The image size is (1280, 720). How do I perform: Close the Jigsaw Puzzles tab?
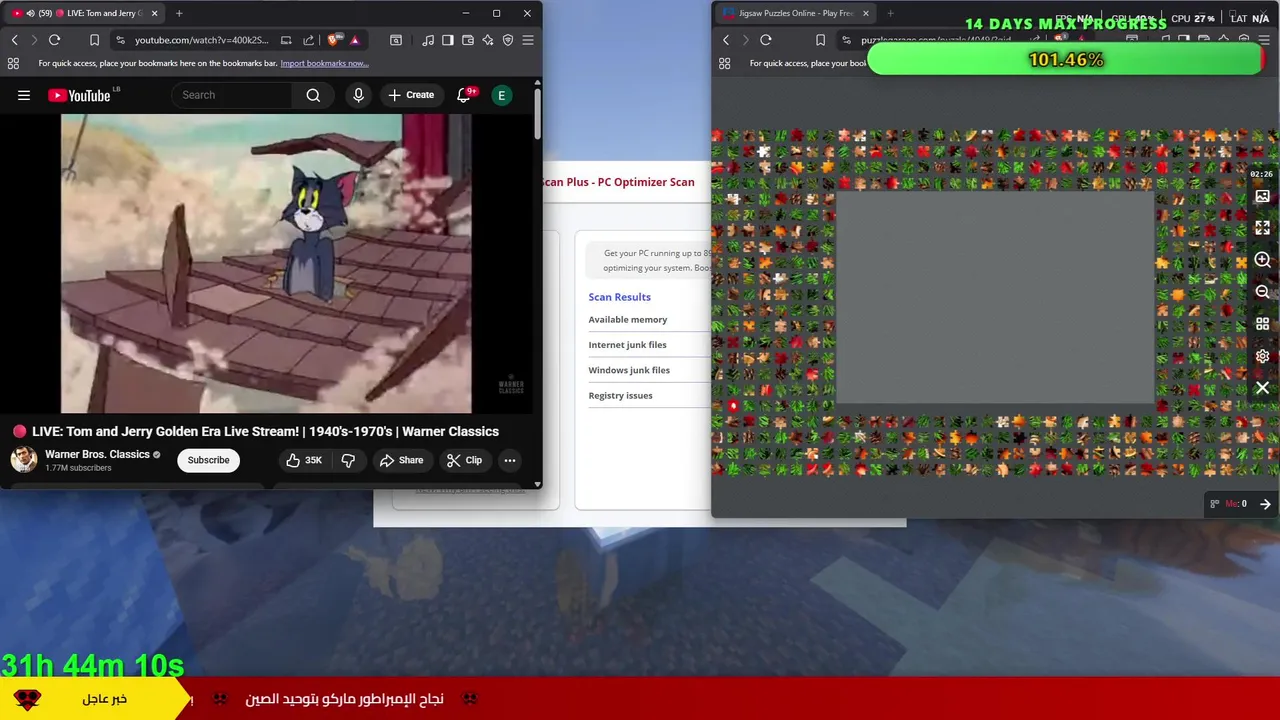[865, 13]
